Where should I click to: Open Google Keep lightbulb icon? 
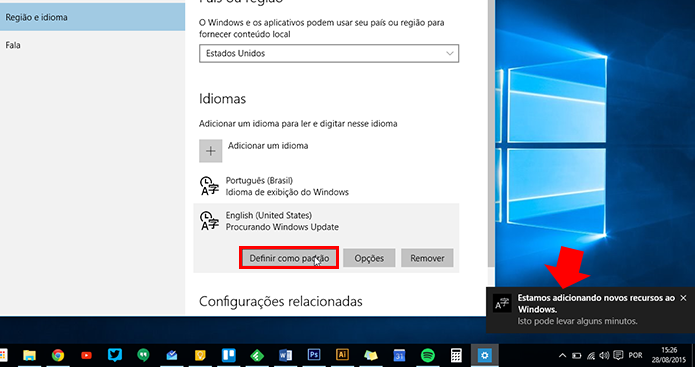coord(200,355)
